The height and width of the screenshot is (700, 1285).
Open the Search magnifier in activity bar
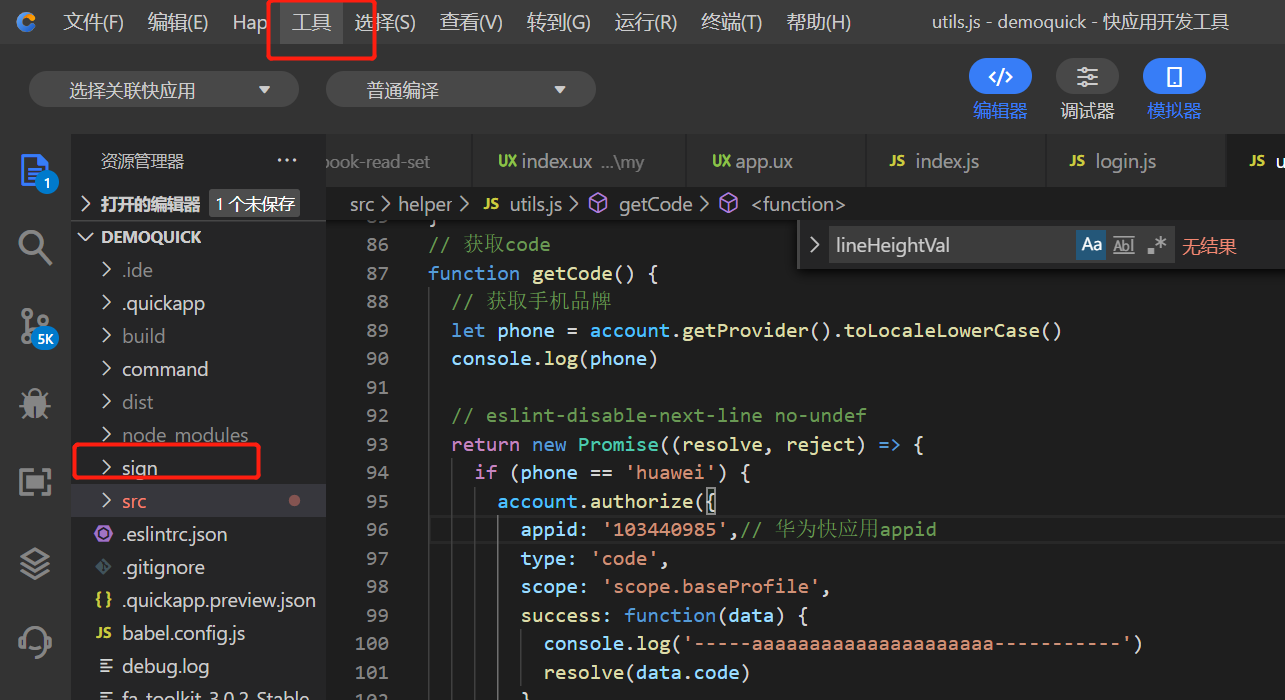(35, 247)
